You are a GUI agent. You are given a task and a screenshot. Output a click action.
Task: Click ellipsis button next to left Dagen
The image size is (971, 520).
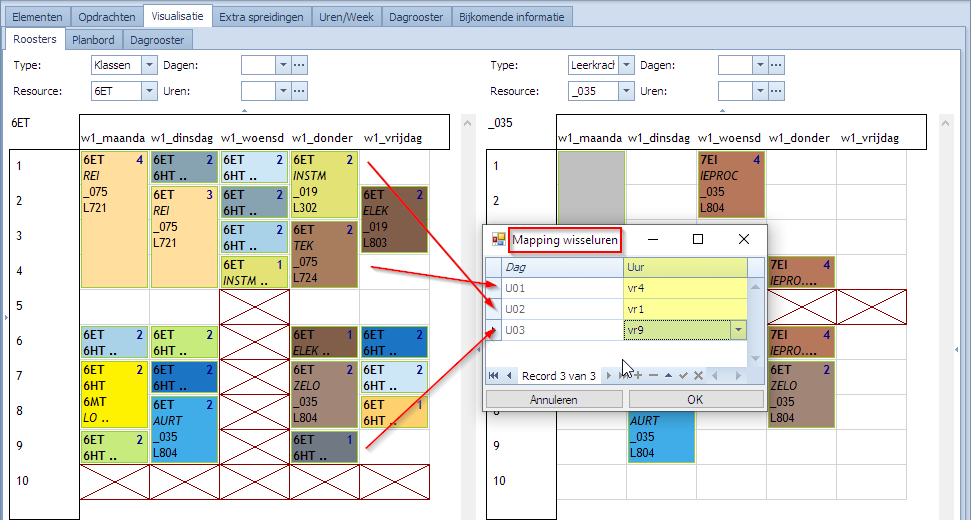point(299,65)
